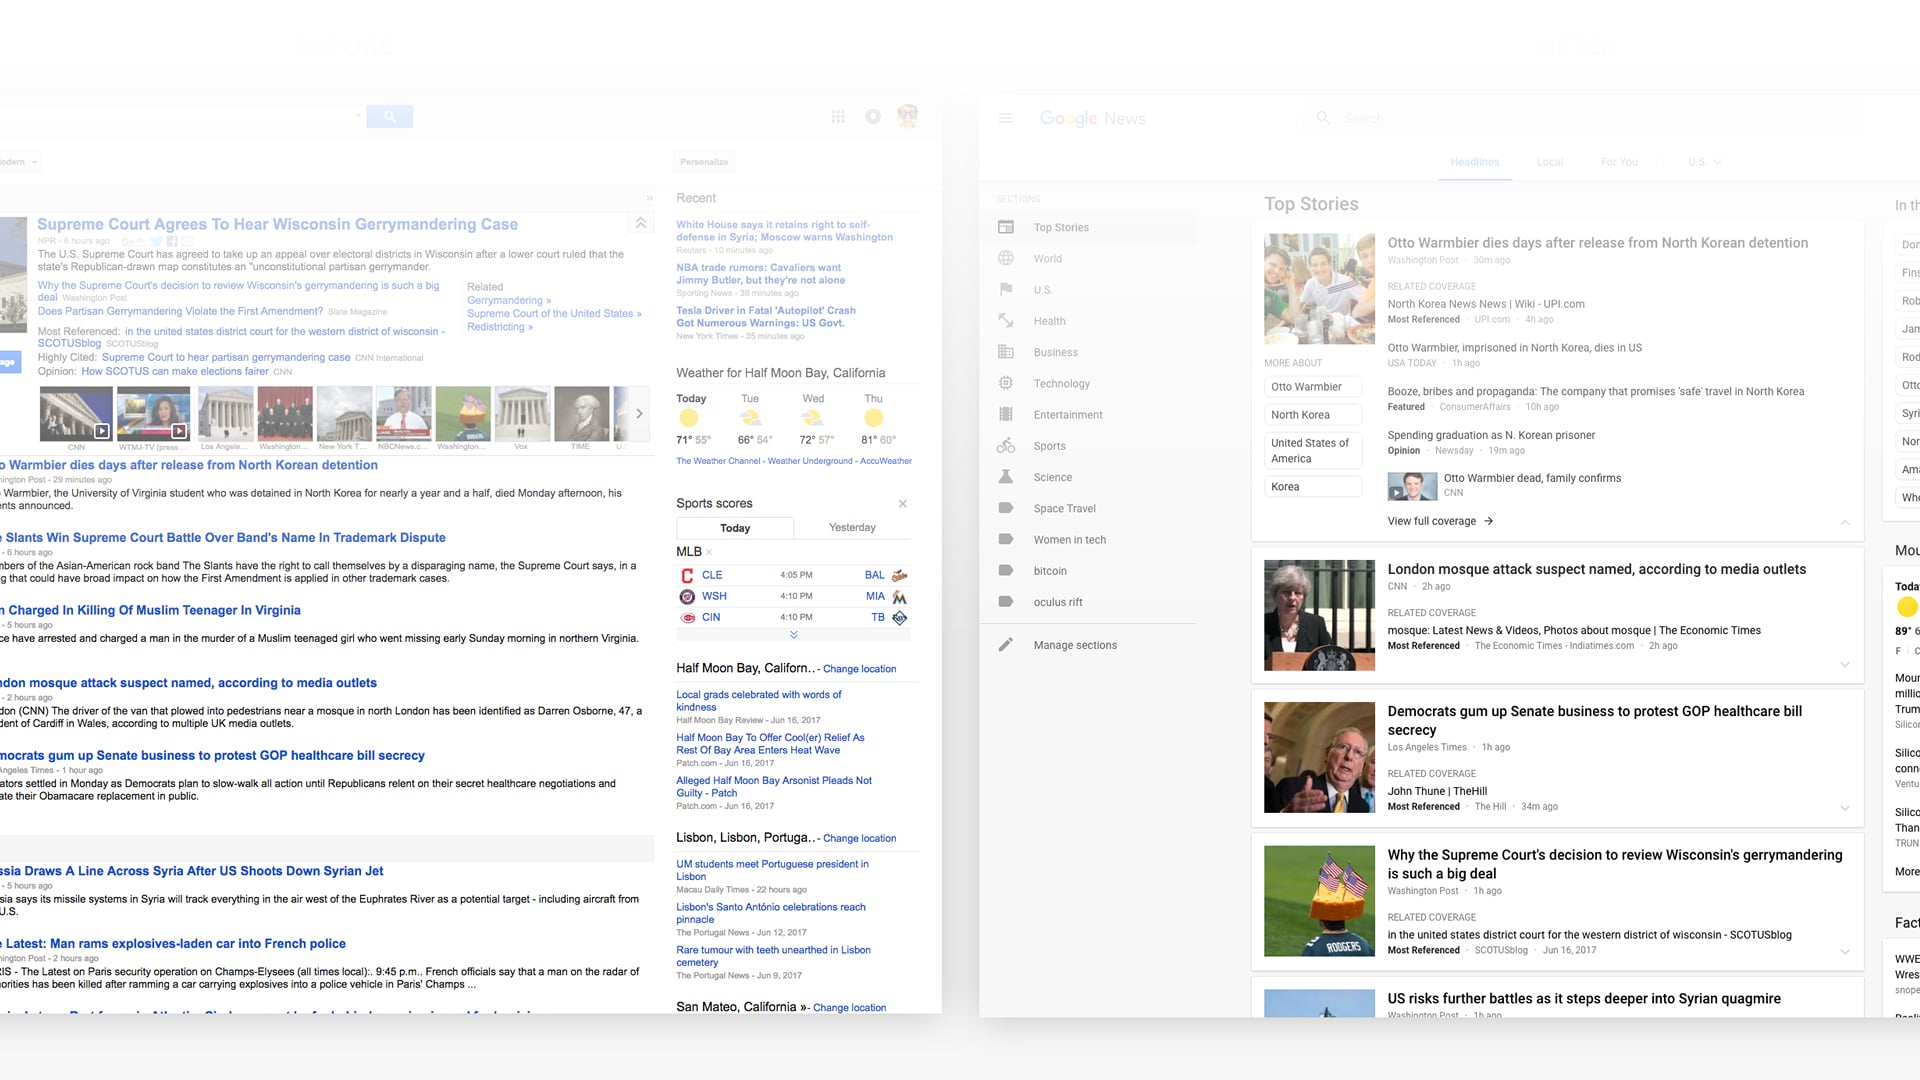Screen dimensions: 1920x1080
Task: Collapse the right column with double chevron
Action: (649, 198)
